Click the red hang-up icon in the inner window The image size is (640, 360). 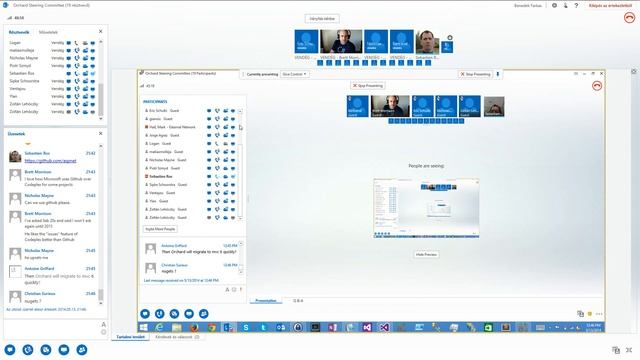(x=597, y=86)
